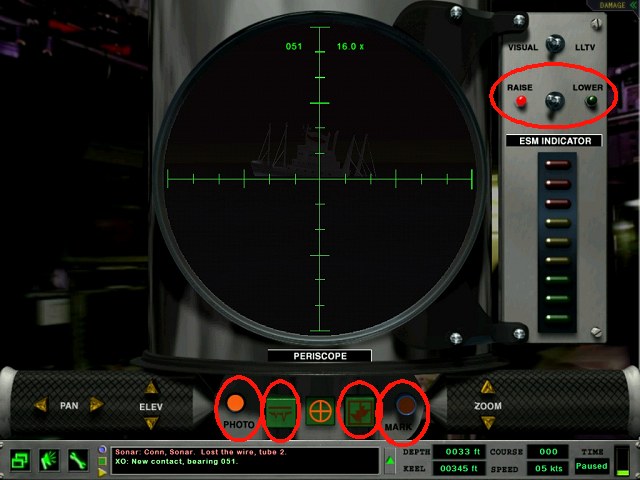Pan periscope left with left arrow
Screen dimensions: 640x480
tap(41, 405)
